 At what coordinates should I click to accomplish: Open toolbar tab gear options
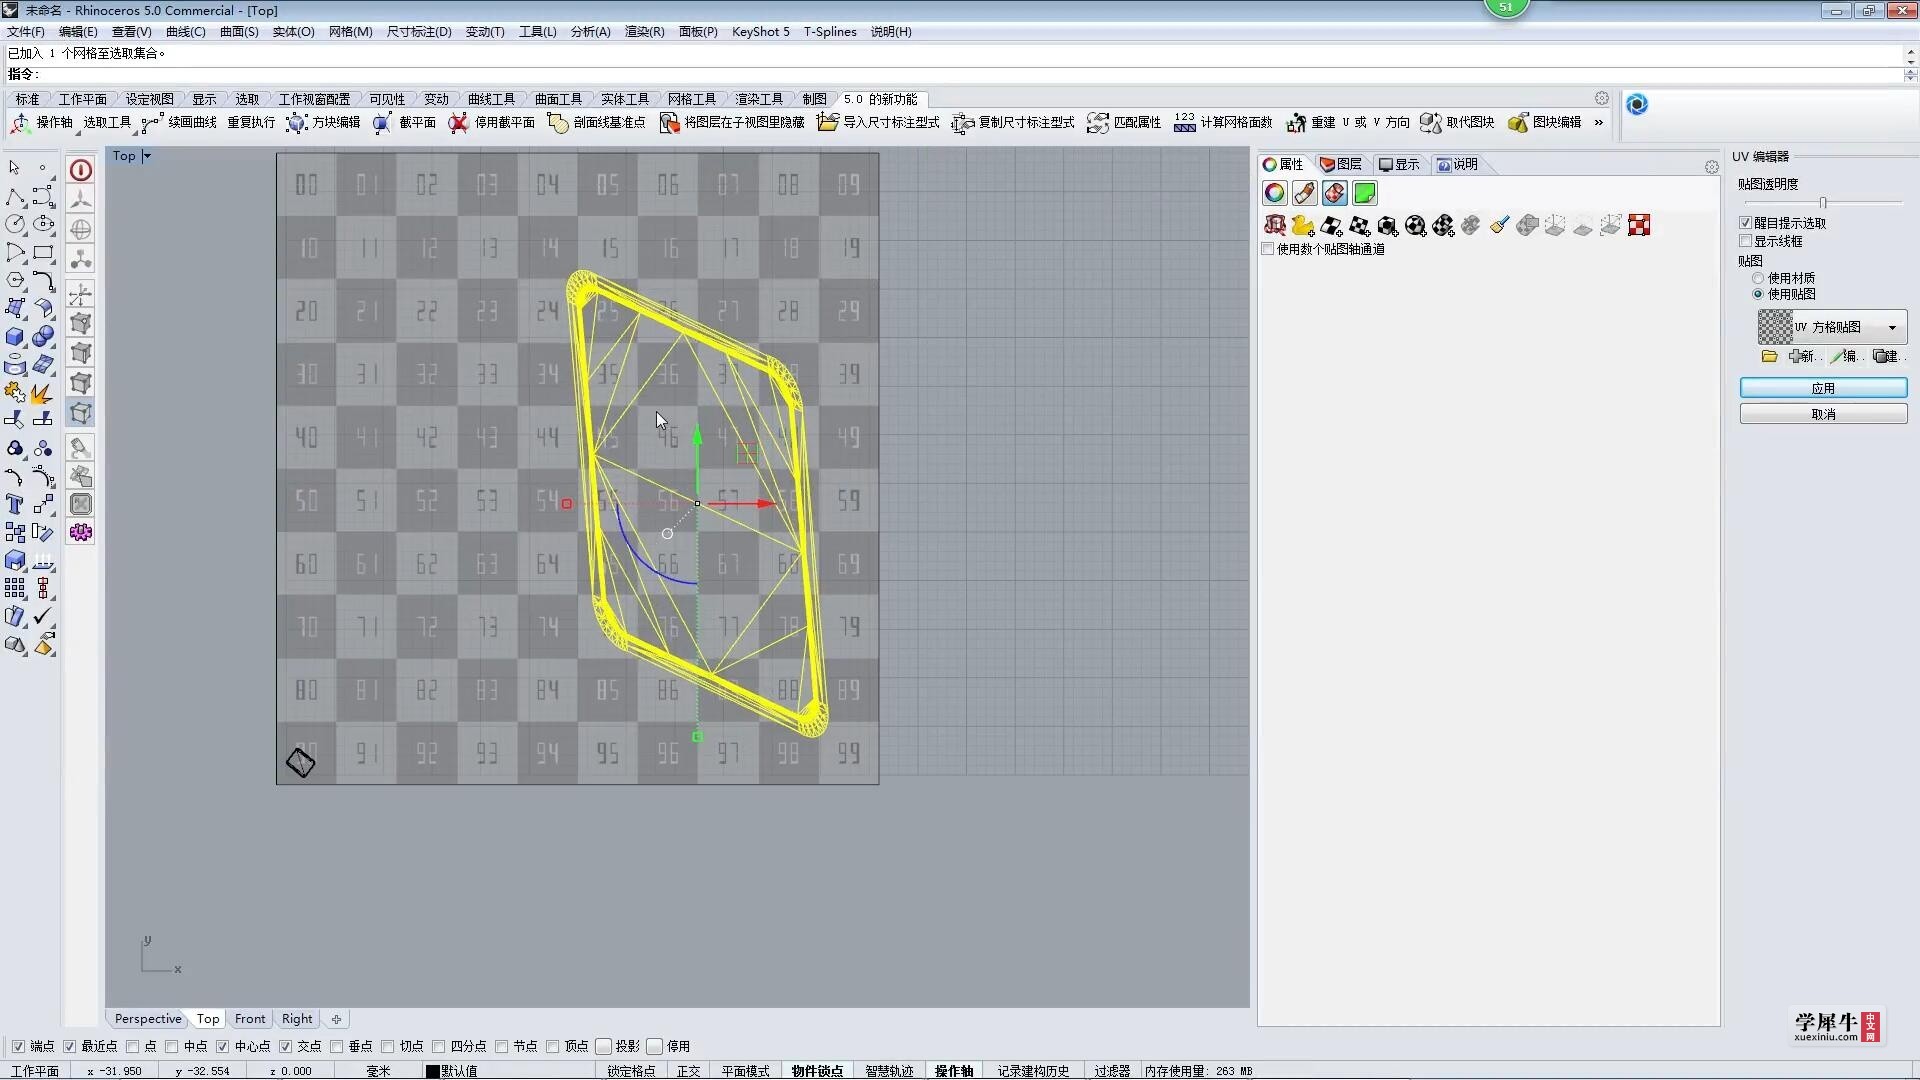[x=1602, y=98]
